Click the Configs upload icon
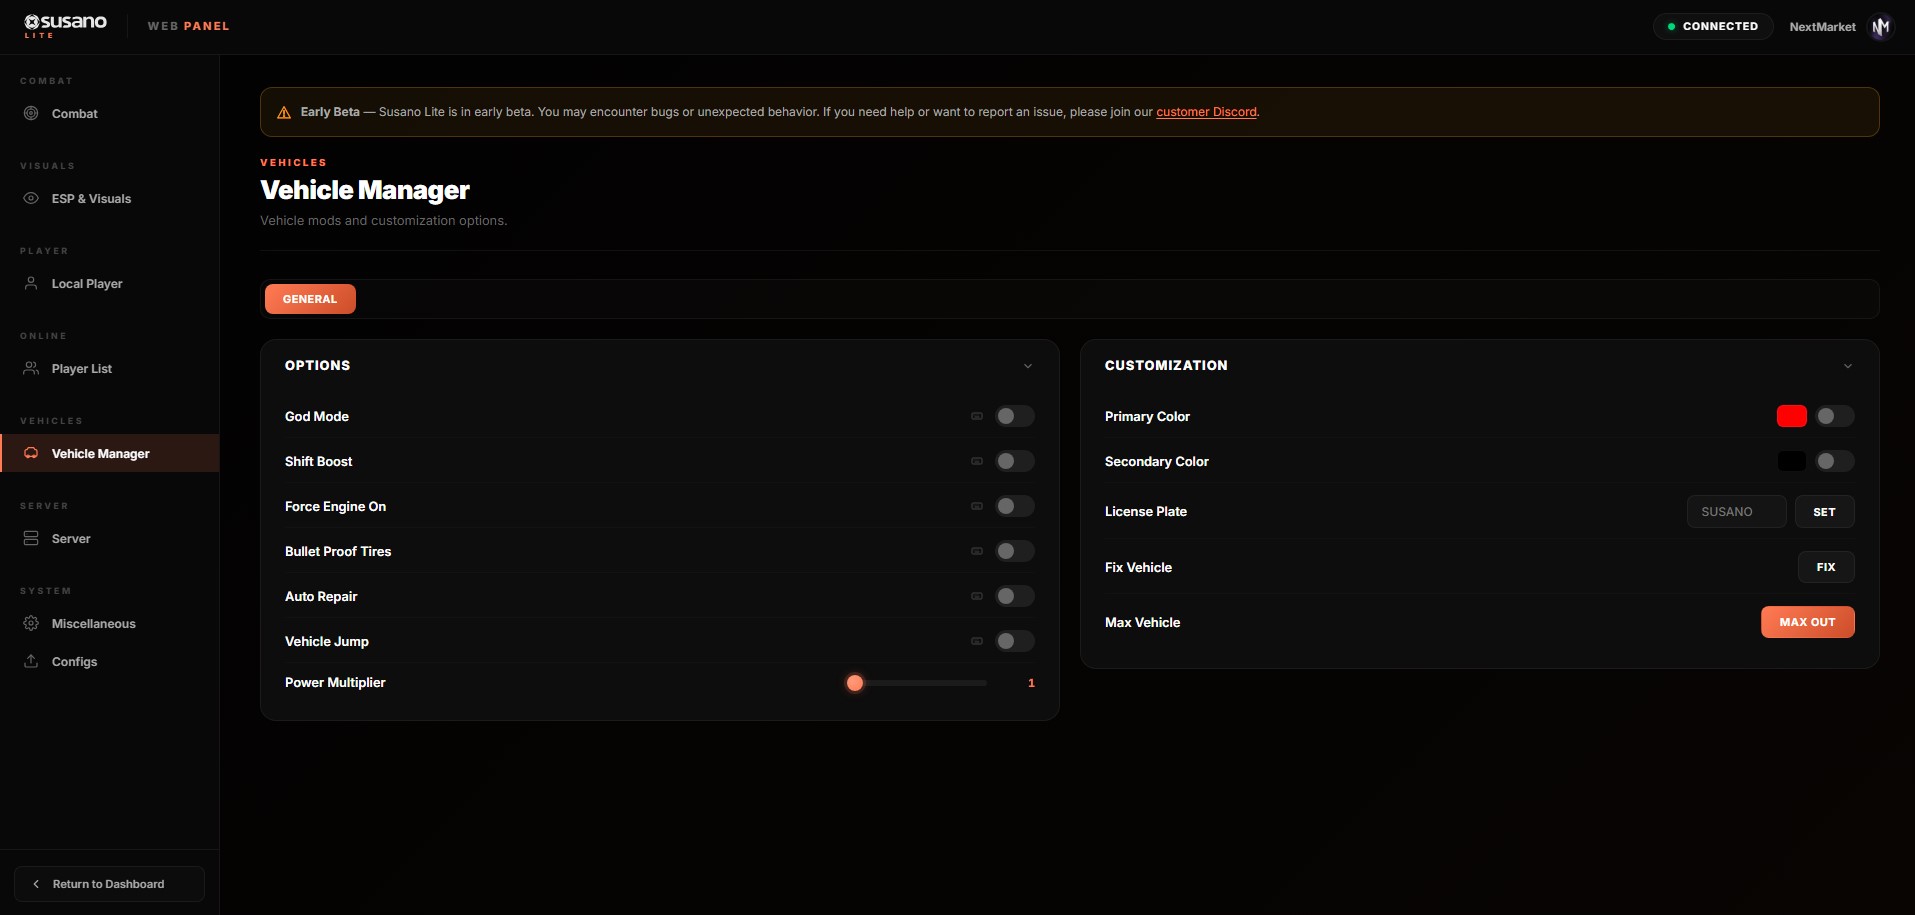This screenshot has height=915, width=1915. (x=31, y=661)
